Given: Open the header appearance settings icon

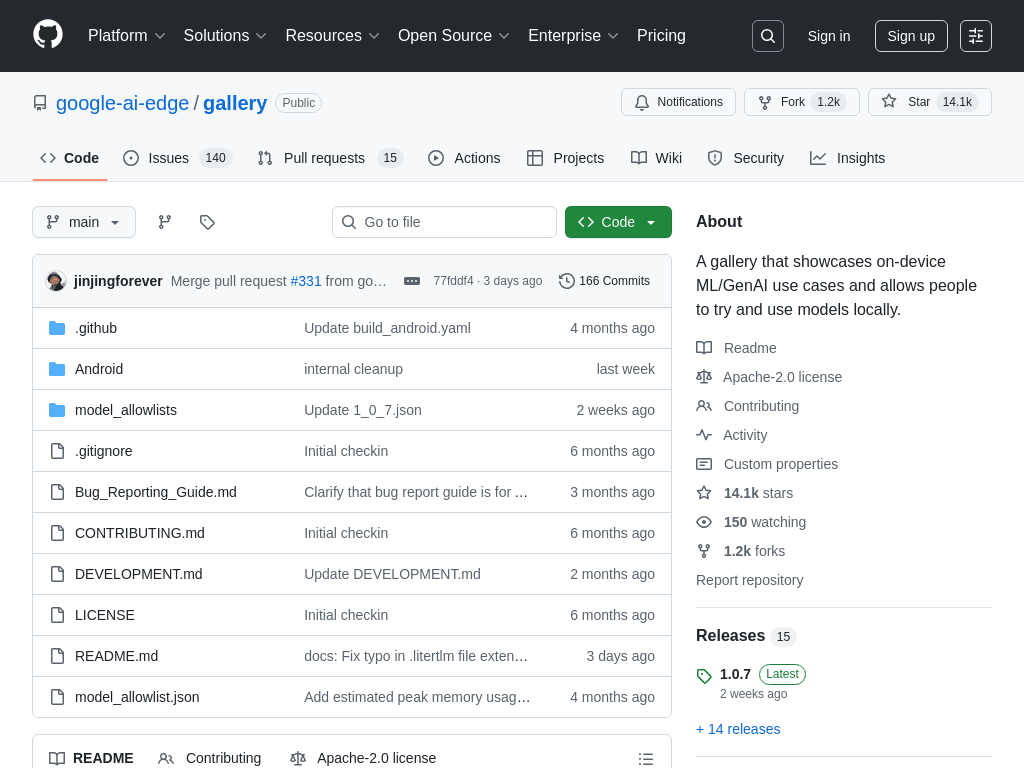Looking at the screenshot, I should coord(975,36).
